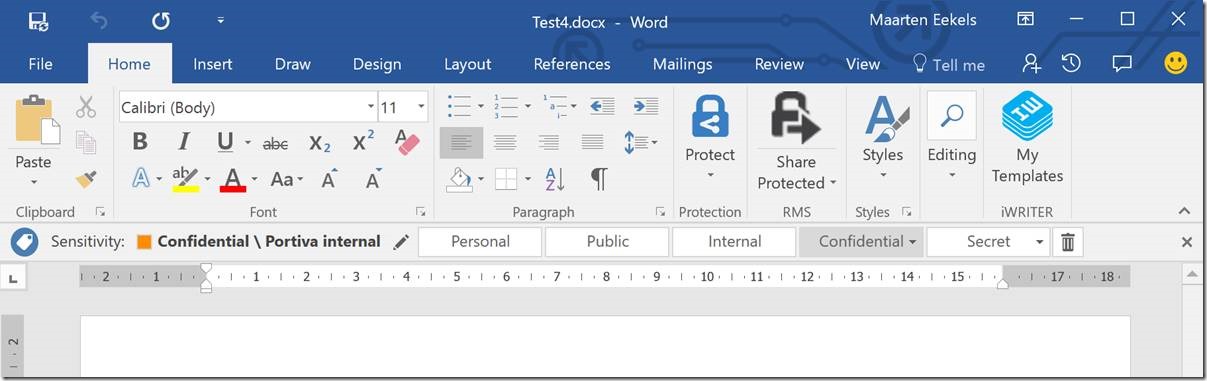Open the Styles gallery button

pos(883,138)
